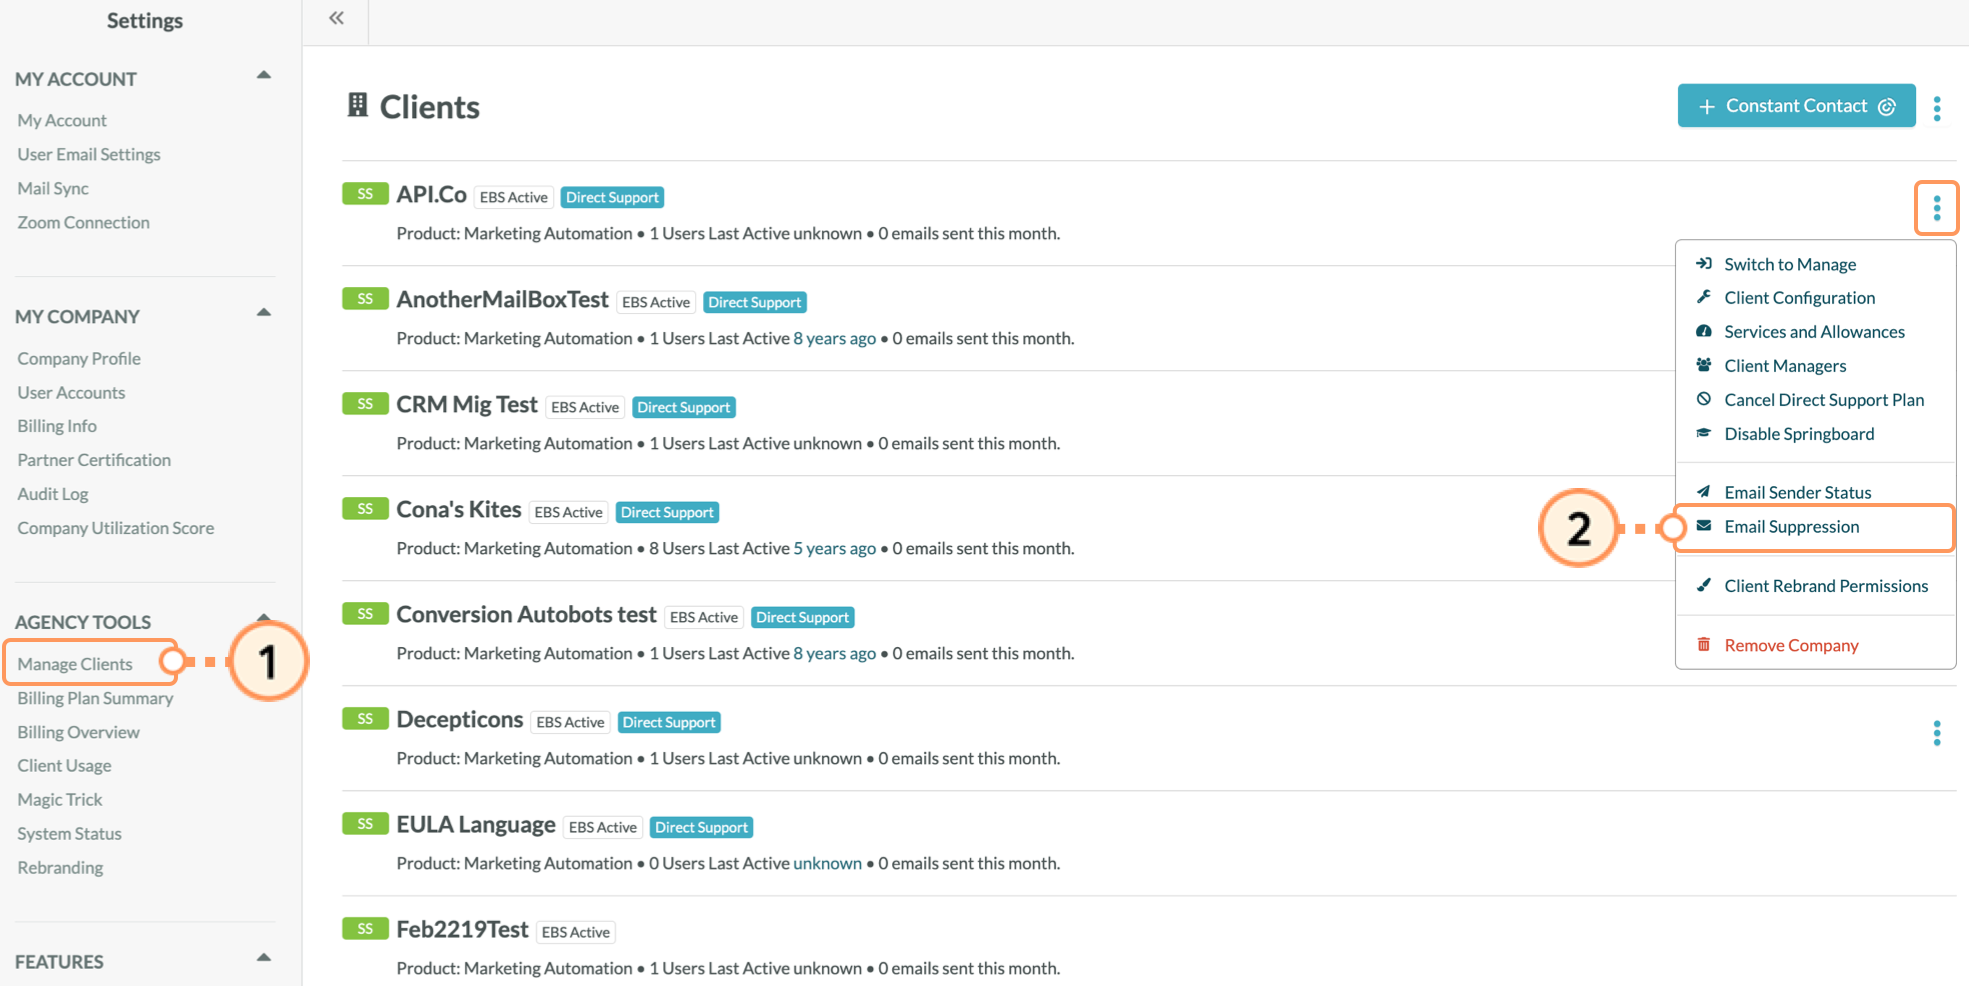Open Billing Plan Summary in sidebar
The image size is (1969, 986).
pos(95,698)
